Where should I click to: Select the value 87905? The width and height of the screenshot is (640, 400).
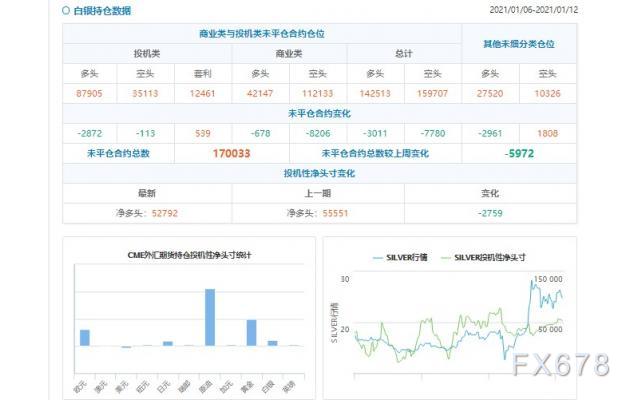pyautogui.click(x=89, y=93)
